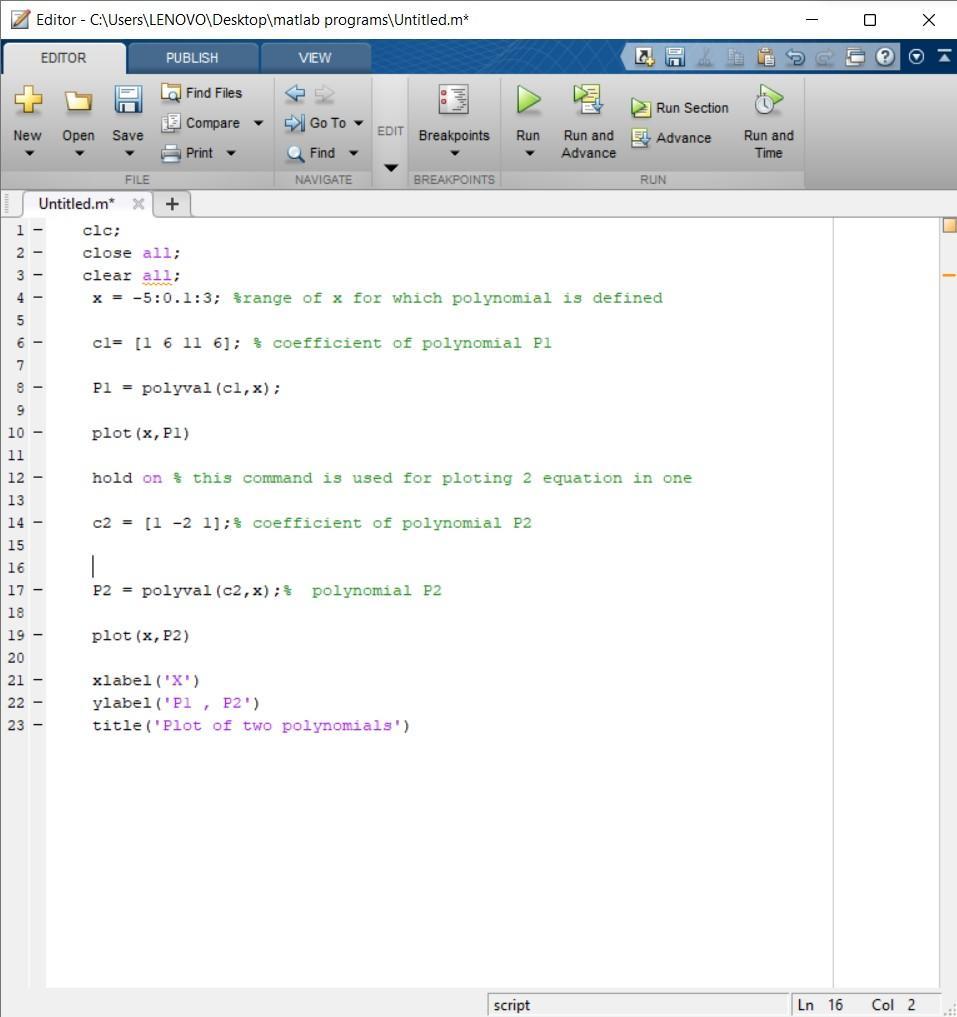Collapse the ribbon with minimize toolstrip arrow
957x1017 pixels.
(x=945, y=57)
